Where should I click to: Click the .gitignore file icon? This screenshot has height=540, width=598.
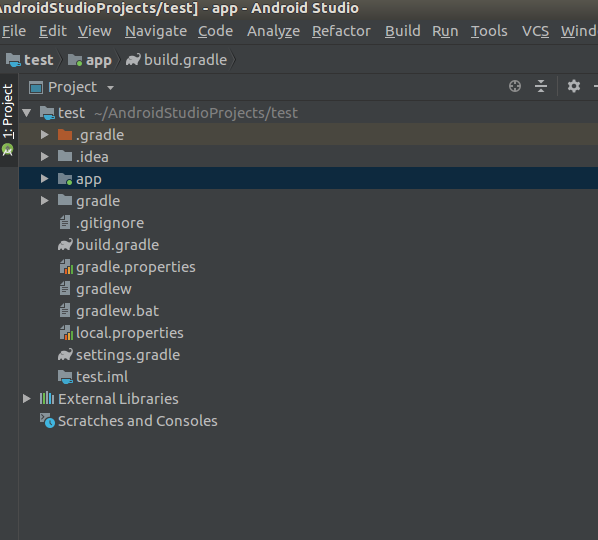[65, 222]
